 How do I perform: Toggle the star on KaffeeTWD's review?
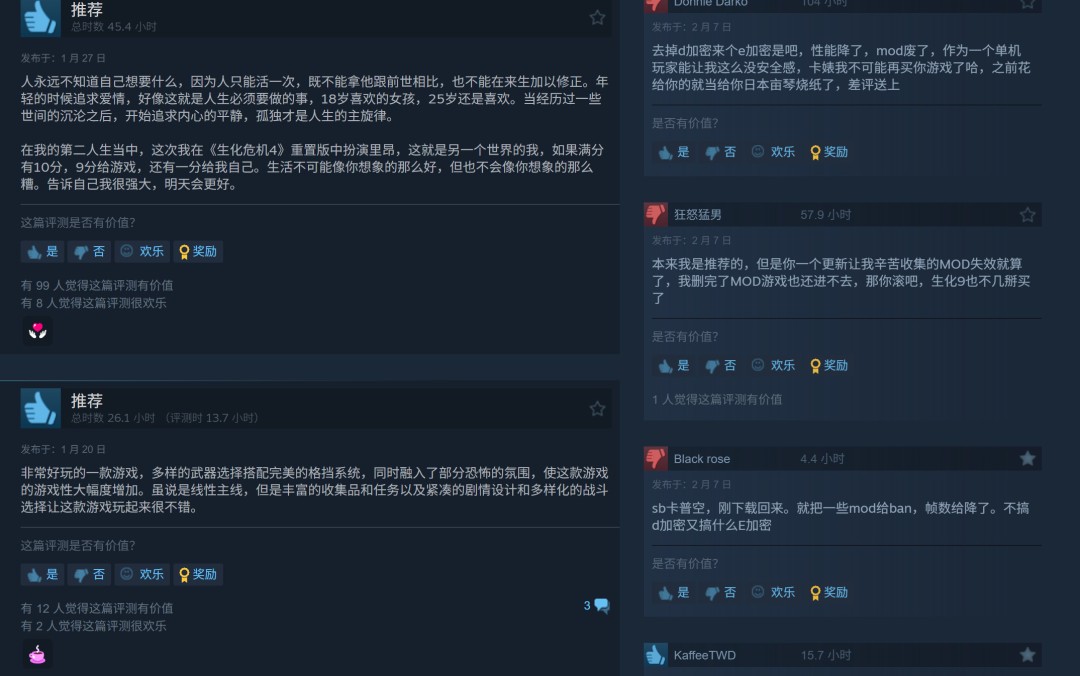coord(1028,655)
